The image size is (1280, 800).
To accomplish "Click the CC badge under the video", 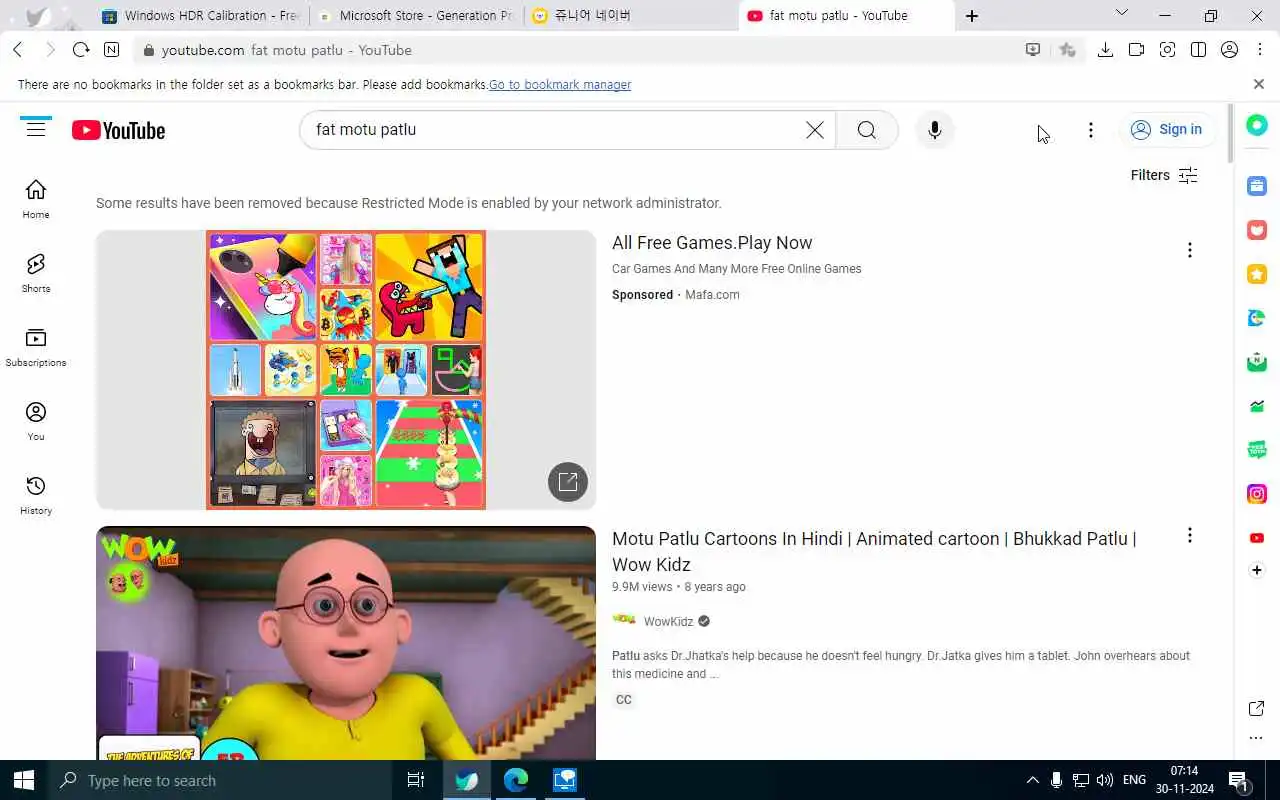I will point(624,700).
